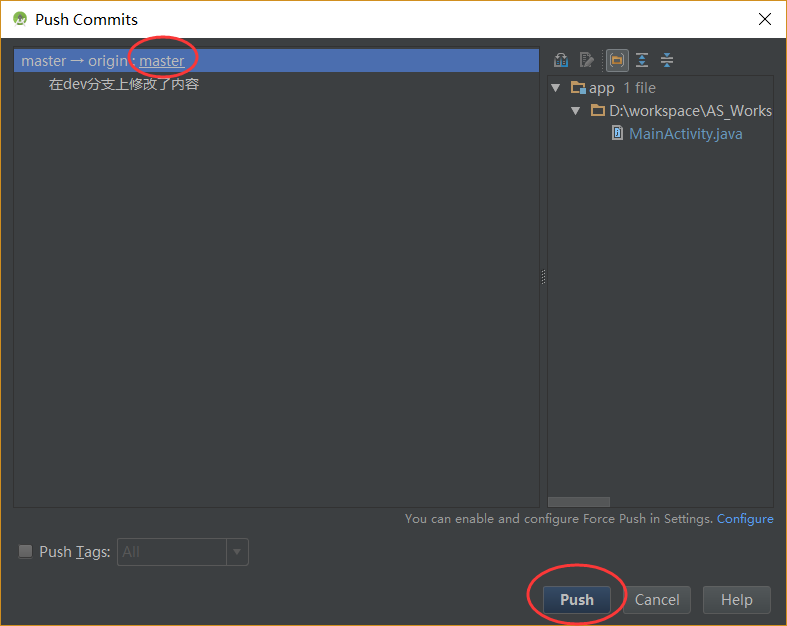
Task: Click the Expand All toolbar icon
Action: pos(642,60)
